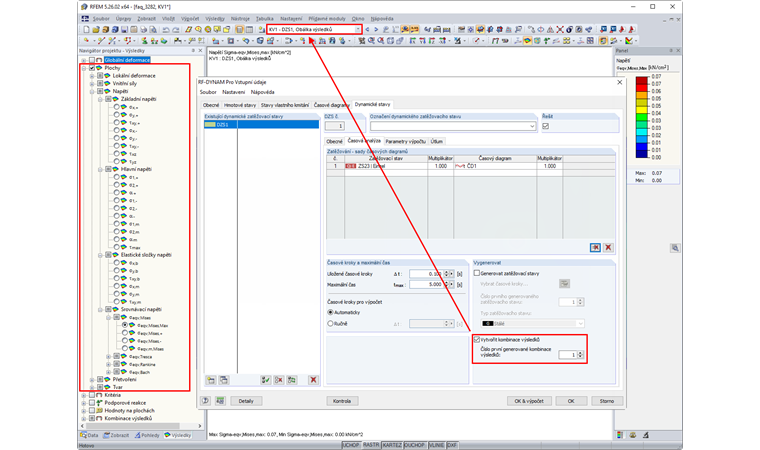Image resolution: width=760 pixels, height=450 pixels.
Task: Select the Automaticky radio button
Action: pos(331,313)
